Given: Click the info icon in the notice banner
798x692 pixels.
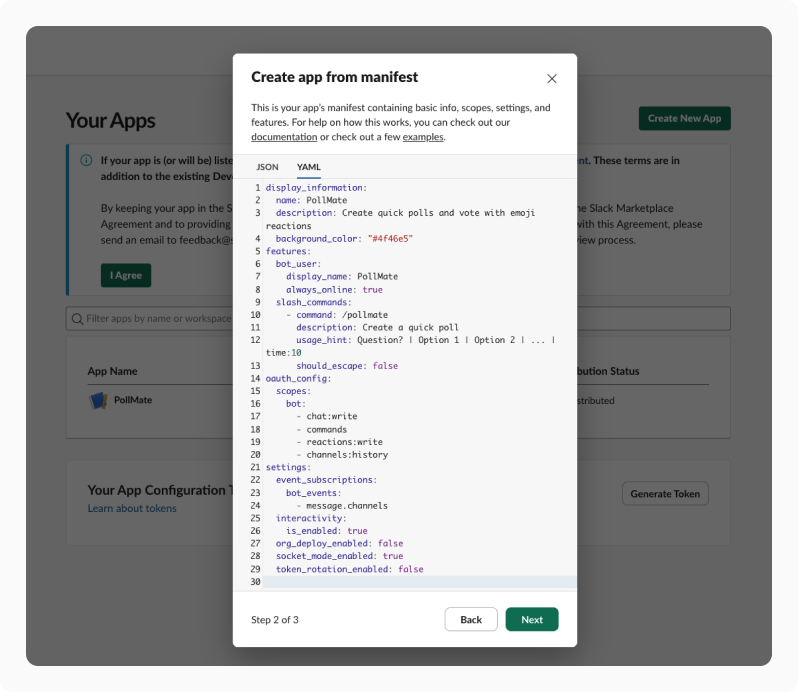Looking at the screenshot, I should tap(87, 160).
